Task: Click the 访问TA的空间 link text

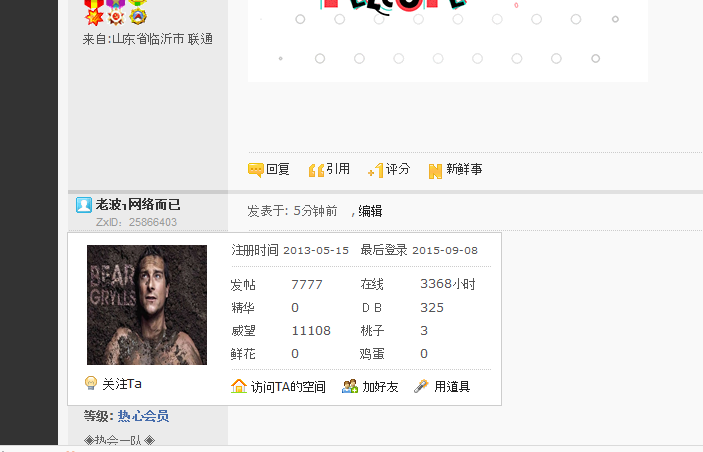Action: point(288,387)
